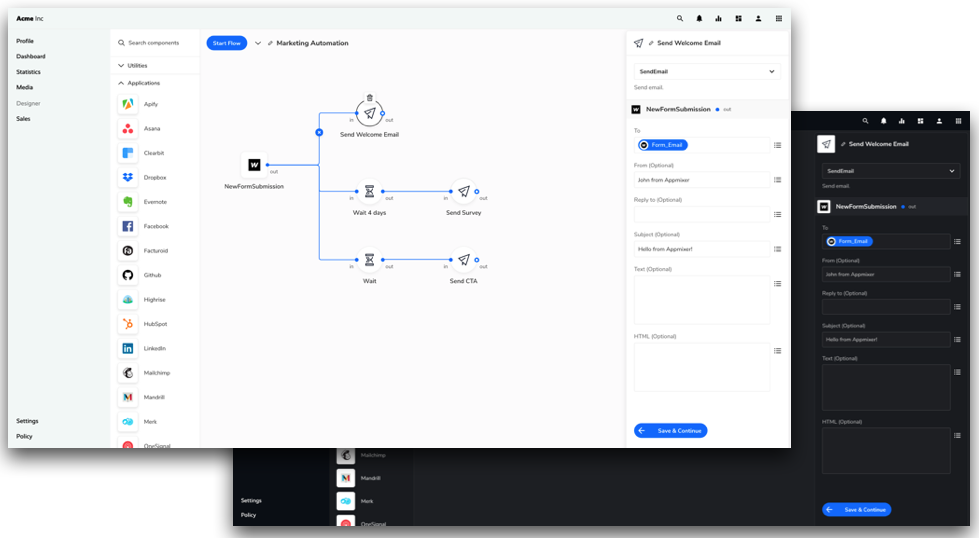979x538 pixels.
Task: Open Policy in the light window sidebar
Action: (x=24, y=436)
